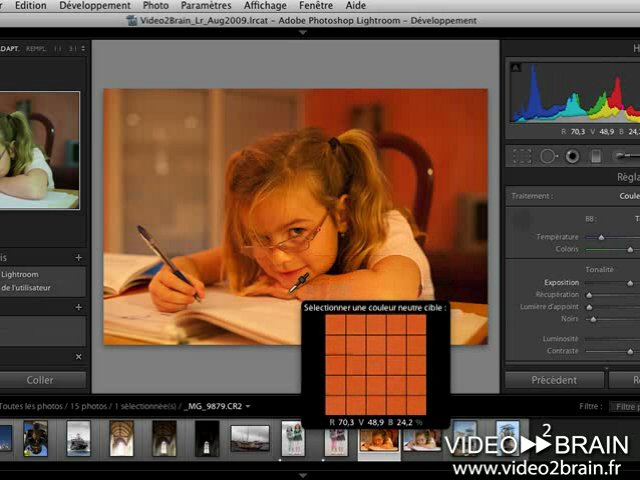Open the Filtre dropdown in filmstrip bar
This screenshot has width=640, height=480.
coord(624,407)
